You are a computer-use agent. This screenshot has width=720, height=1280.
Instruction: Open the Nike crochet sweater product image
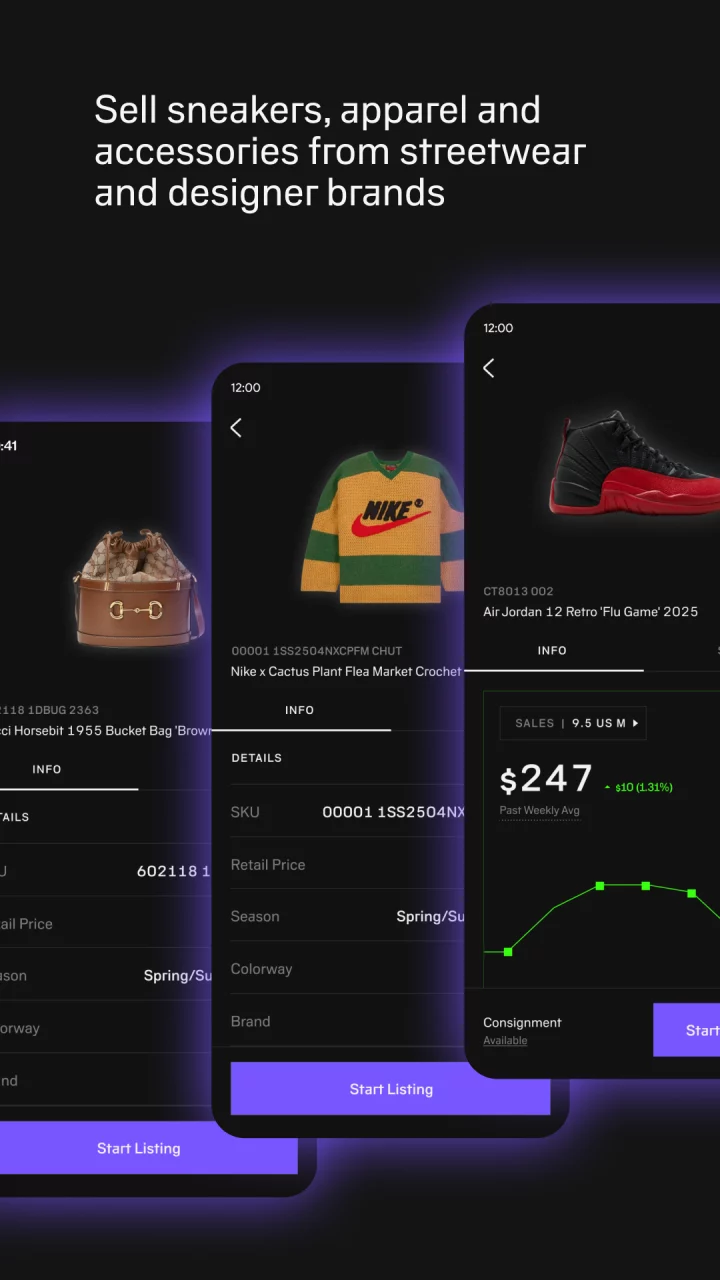pos(381,525)
